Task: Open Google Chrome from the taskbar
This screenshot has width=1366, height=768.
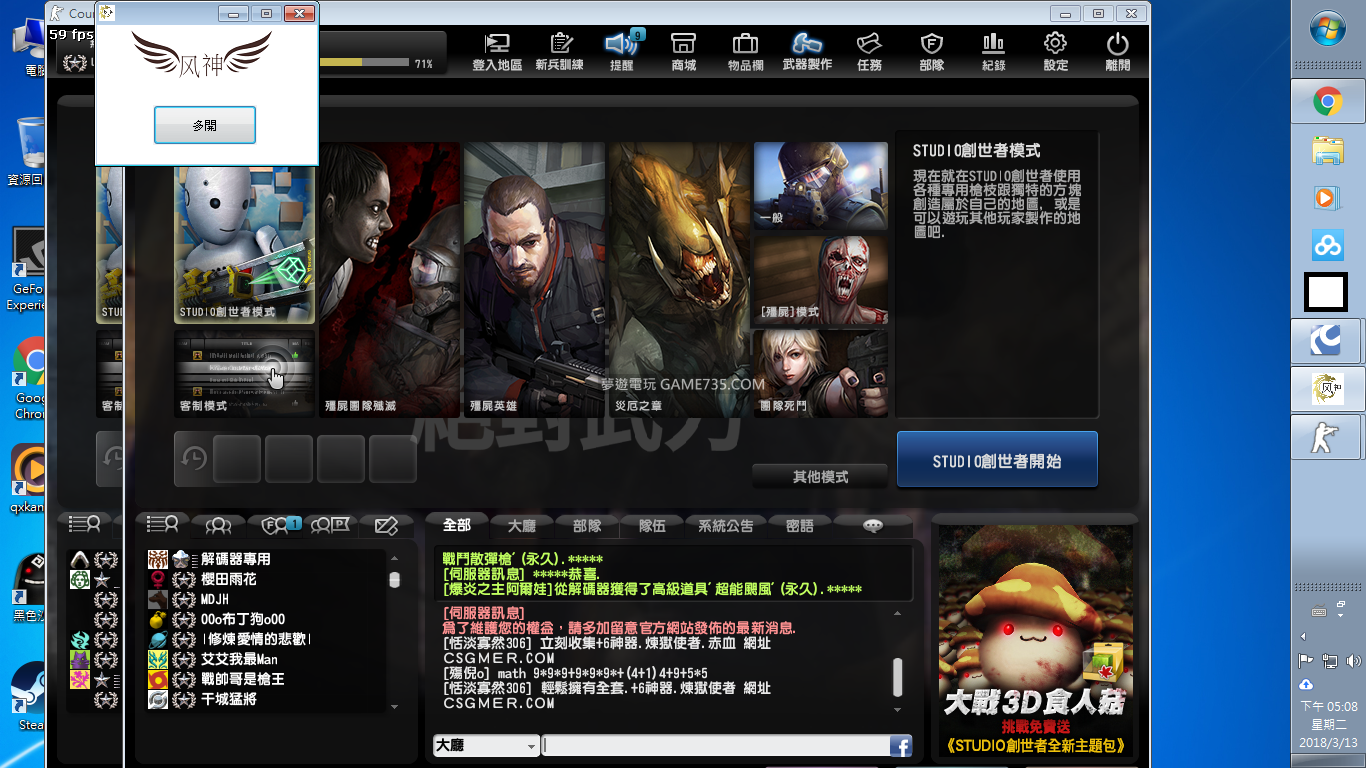Action: tap(1327, 101)
